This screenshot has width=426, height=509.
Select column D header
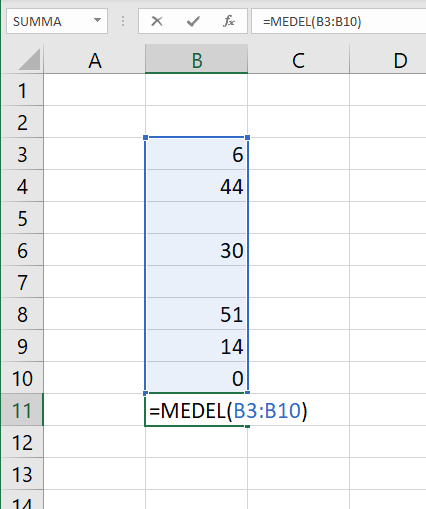(388, 59)
